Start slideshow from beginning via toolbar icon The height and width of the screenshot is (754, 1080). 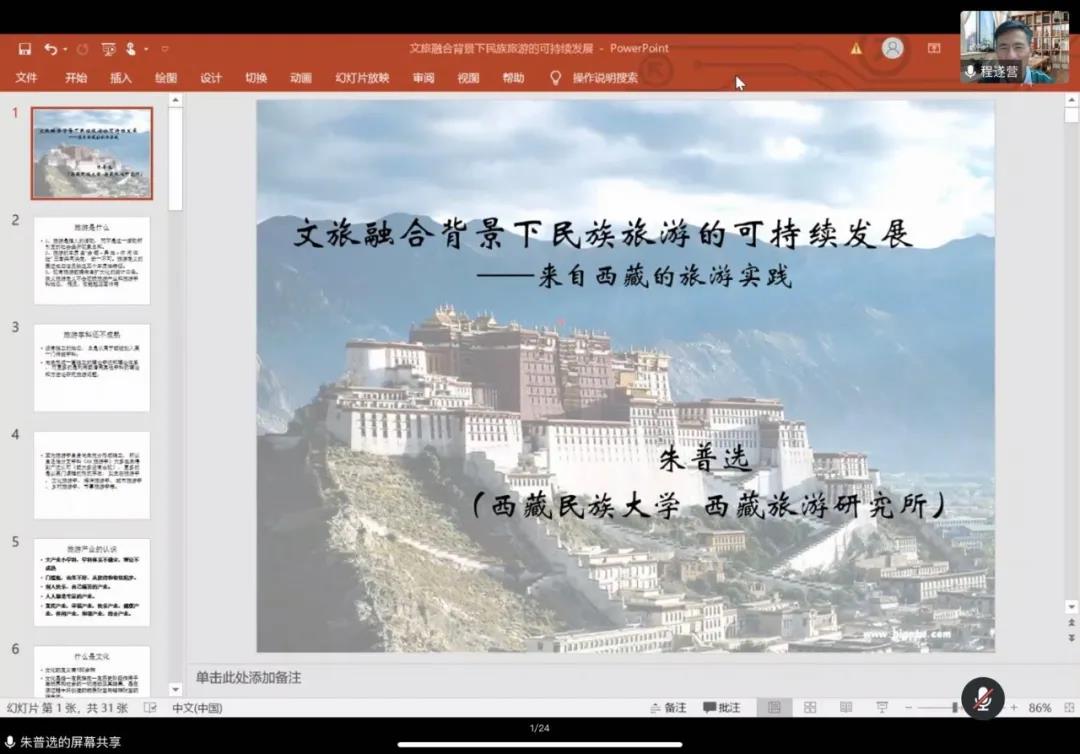pos(108,49)
